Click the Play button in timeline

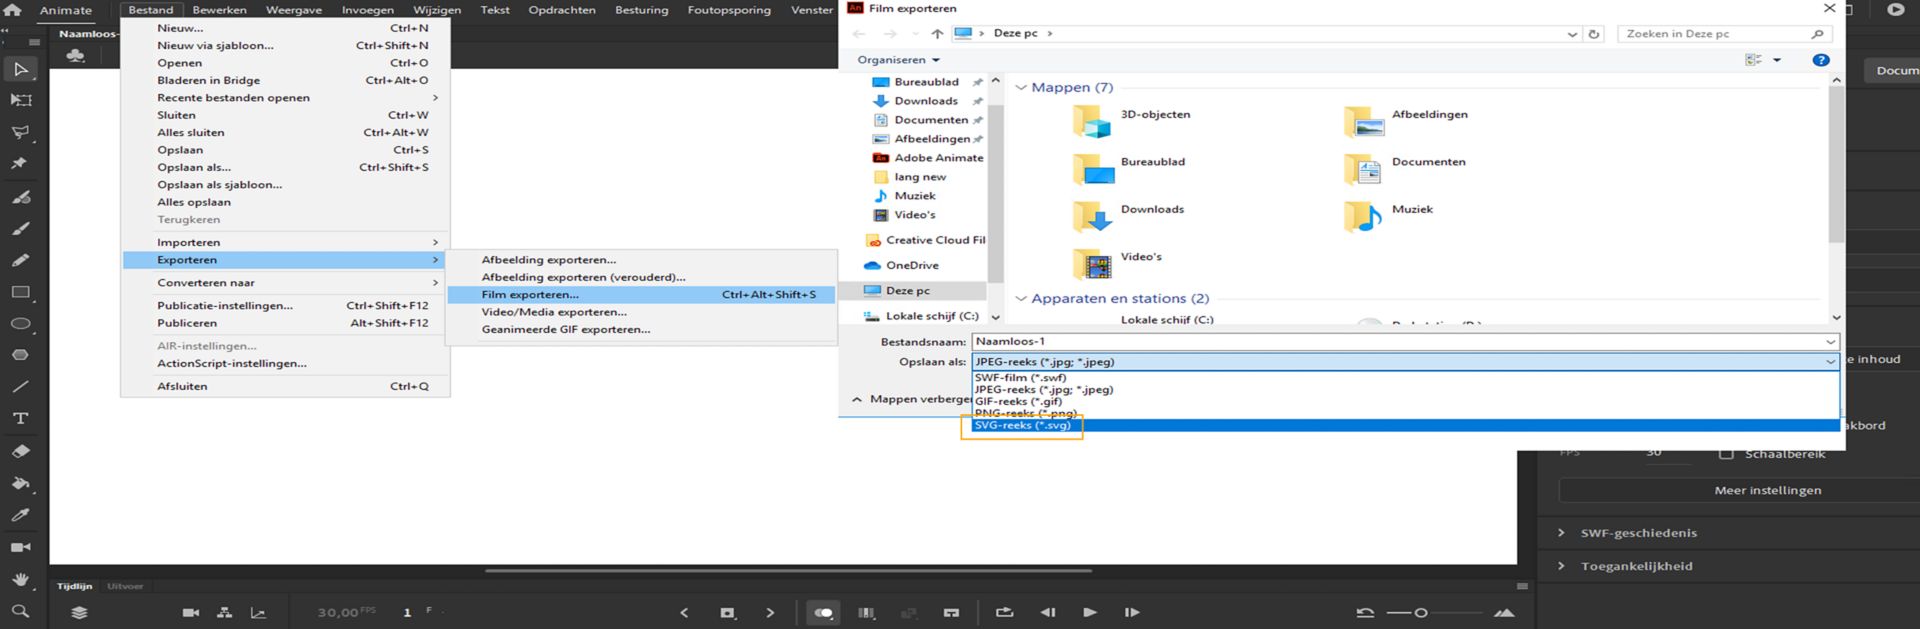pyautogui.click(x=1090, y=612)
